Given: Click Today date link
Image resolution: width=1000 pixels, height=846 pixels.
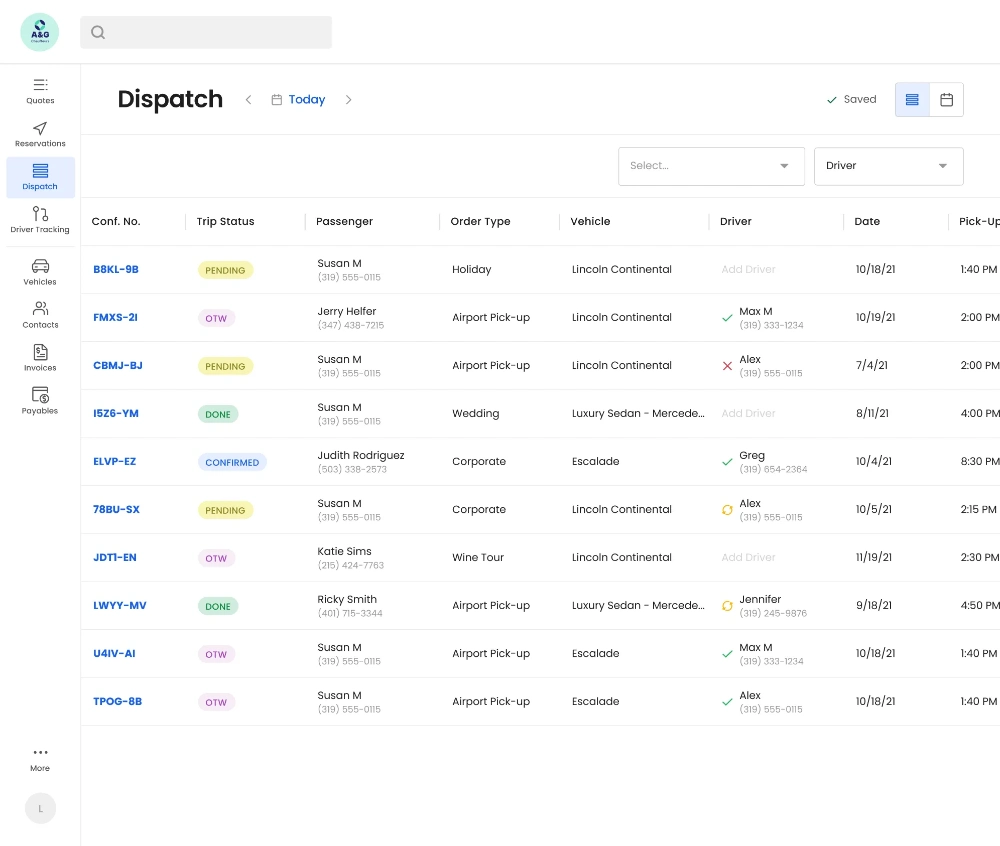Looking at the screenshot, I should point(307,99).
